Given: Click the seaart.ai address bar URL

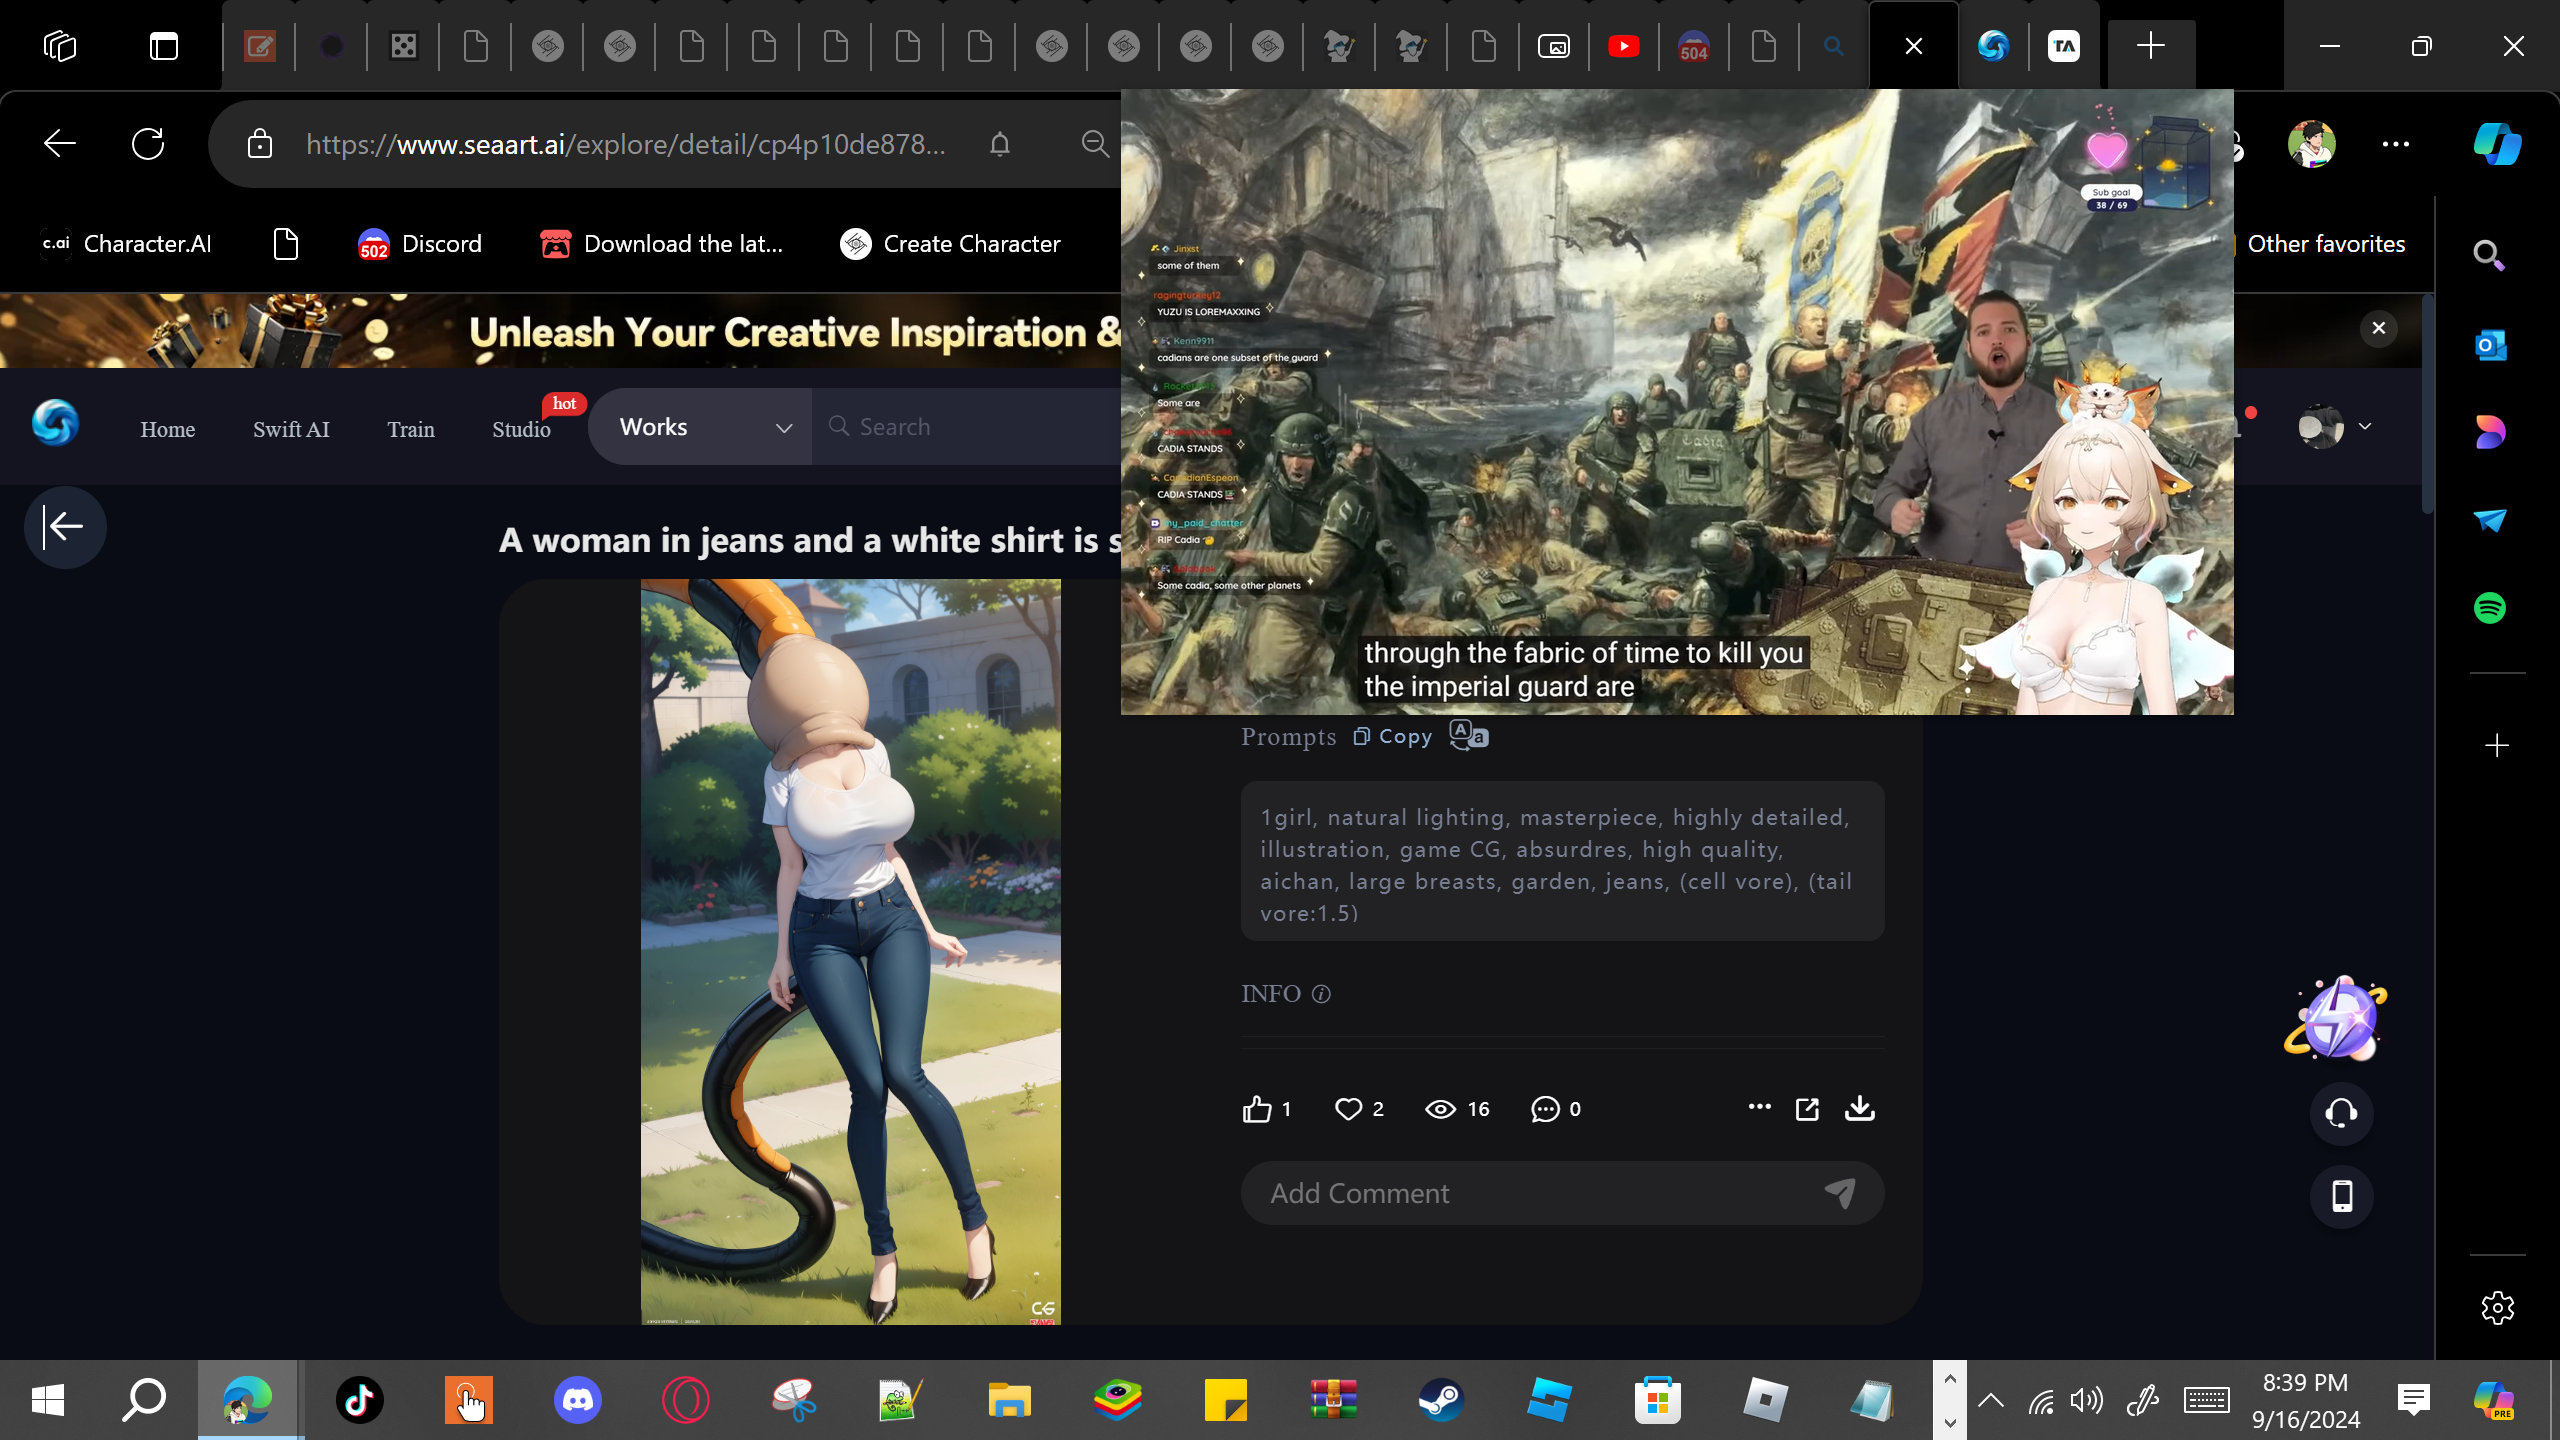Looking at the screenshot, I should tap(626, 144).
